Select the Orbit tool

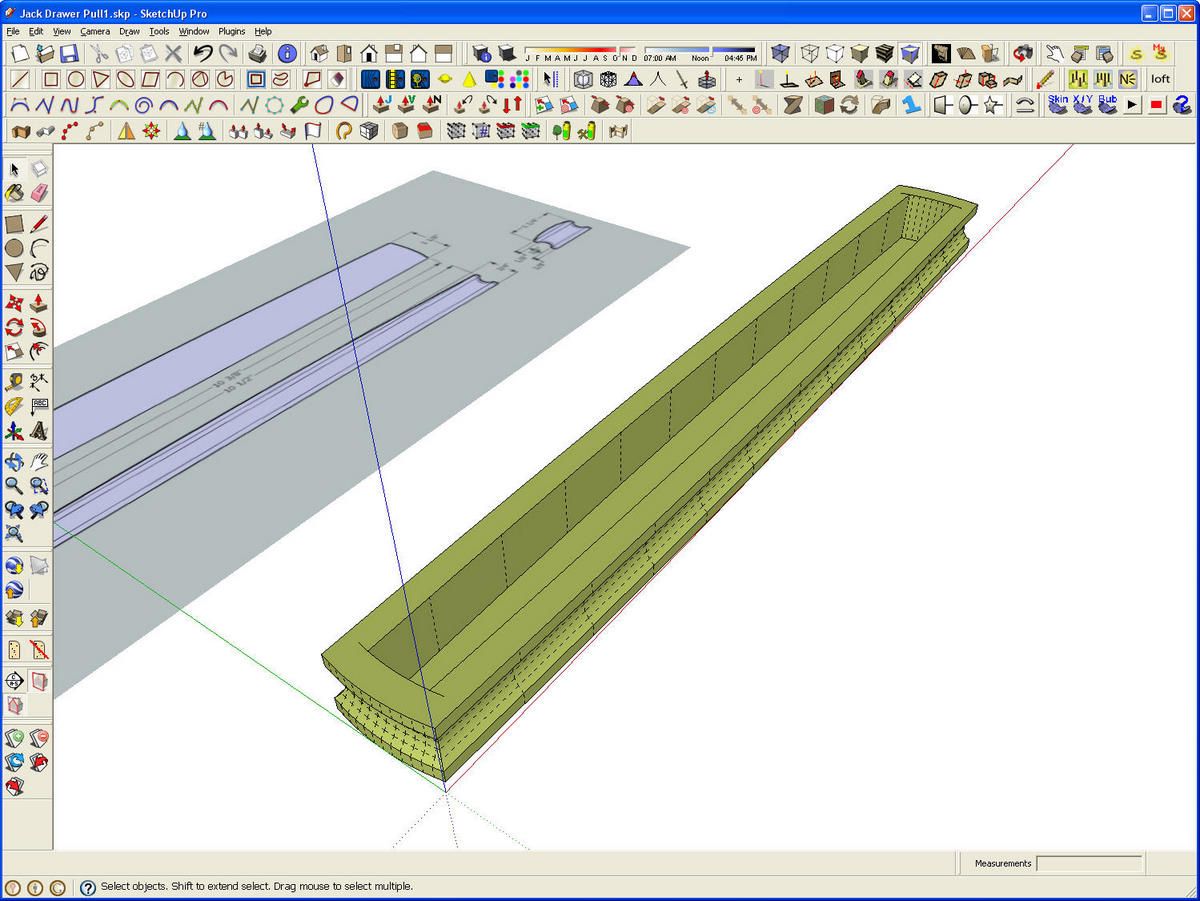point(15,462)
